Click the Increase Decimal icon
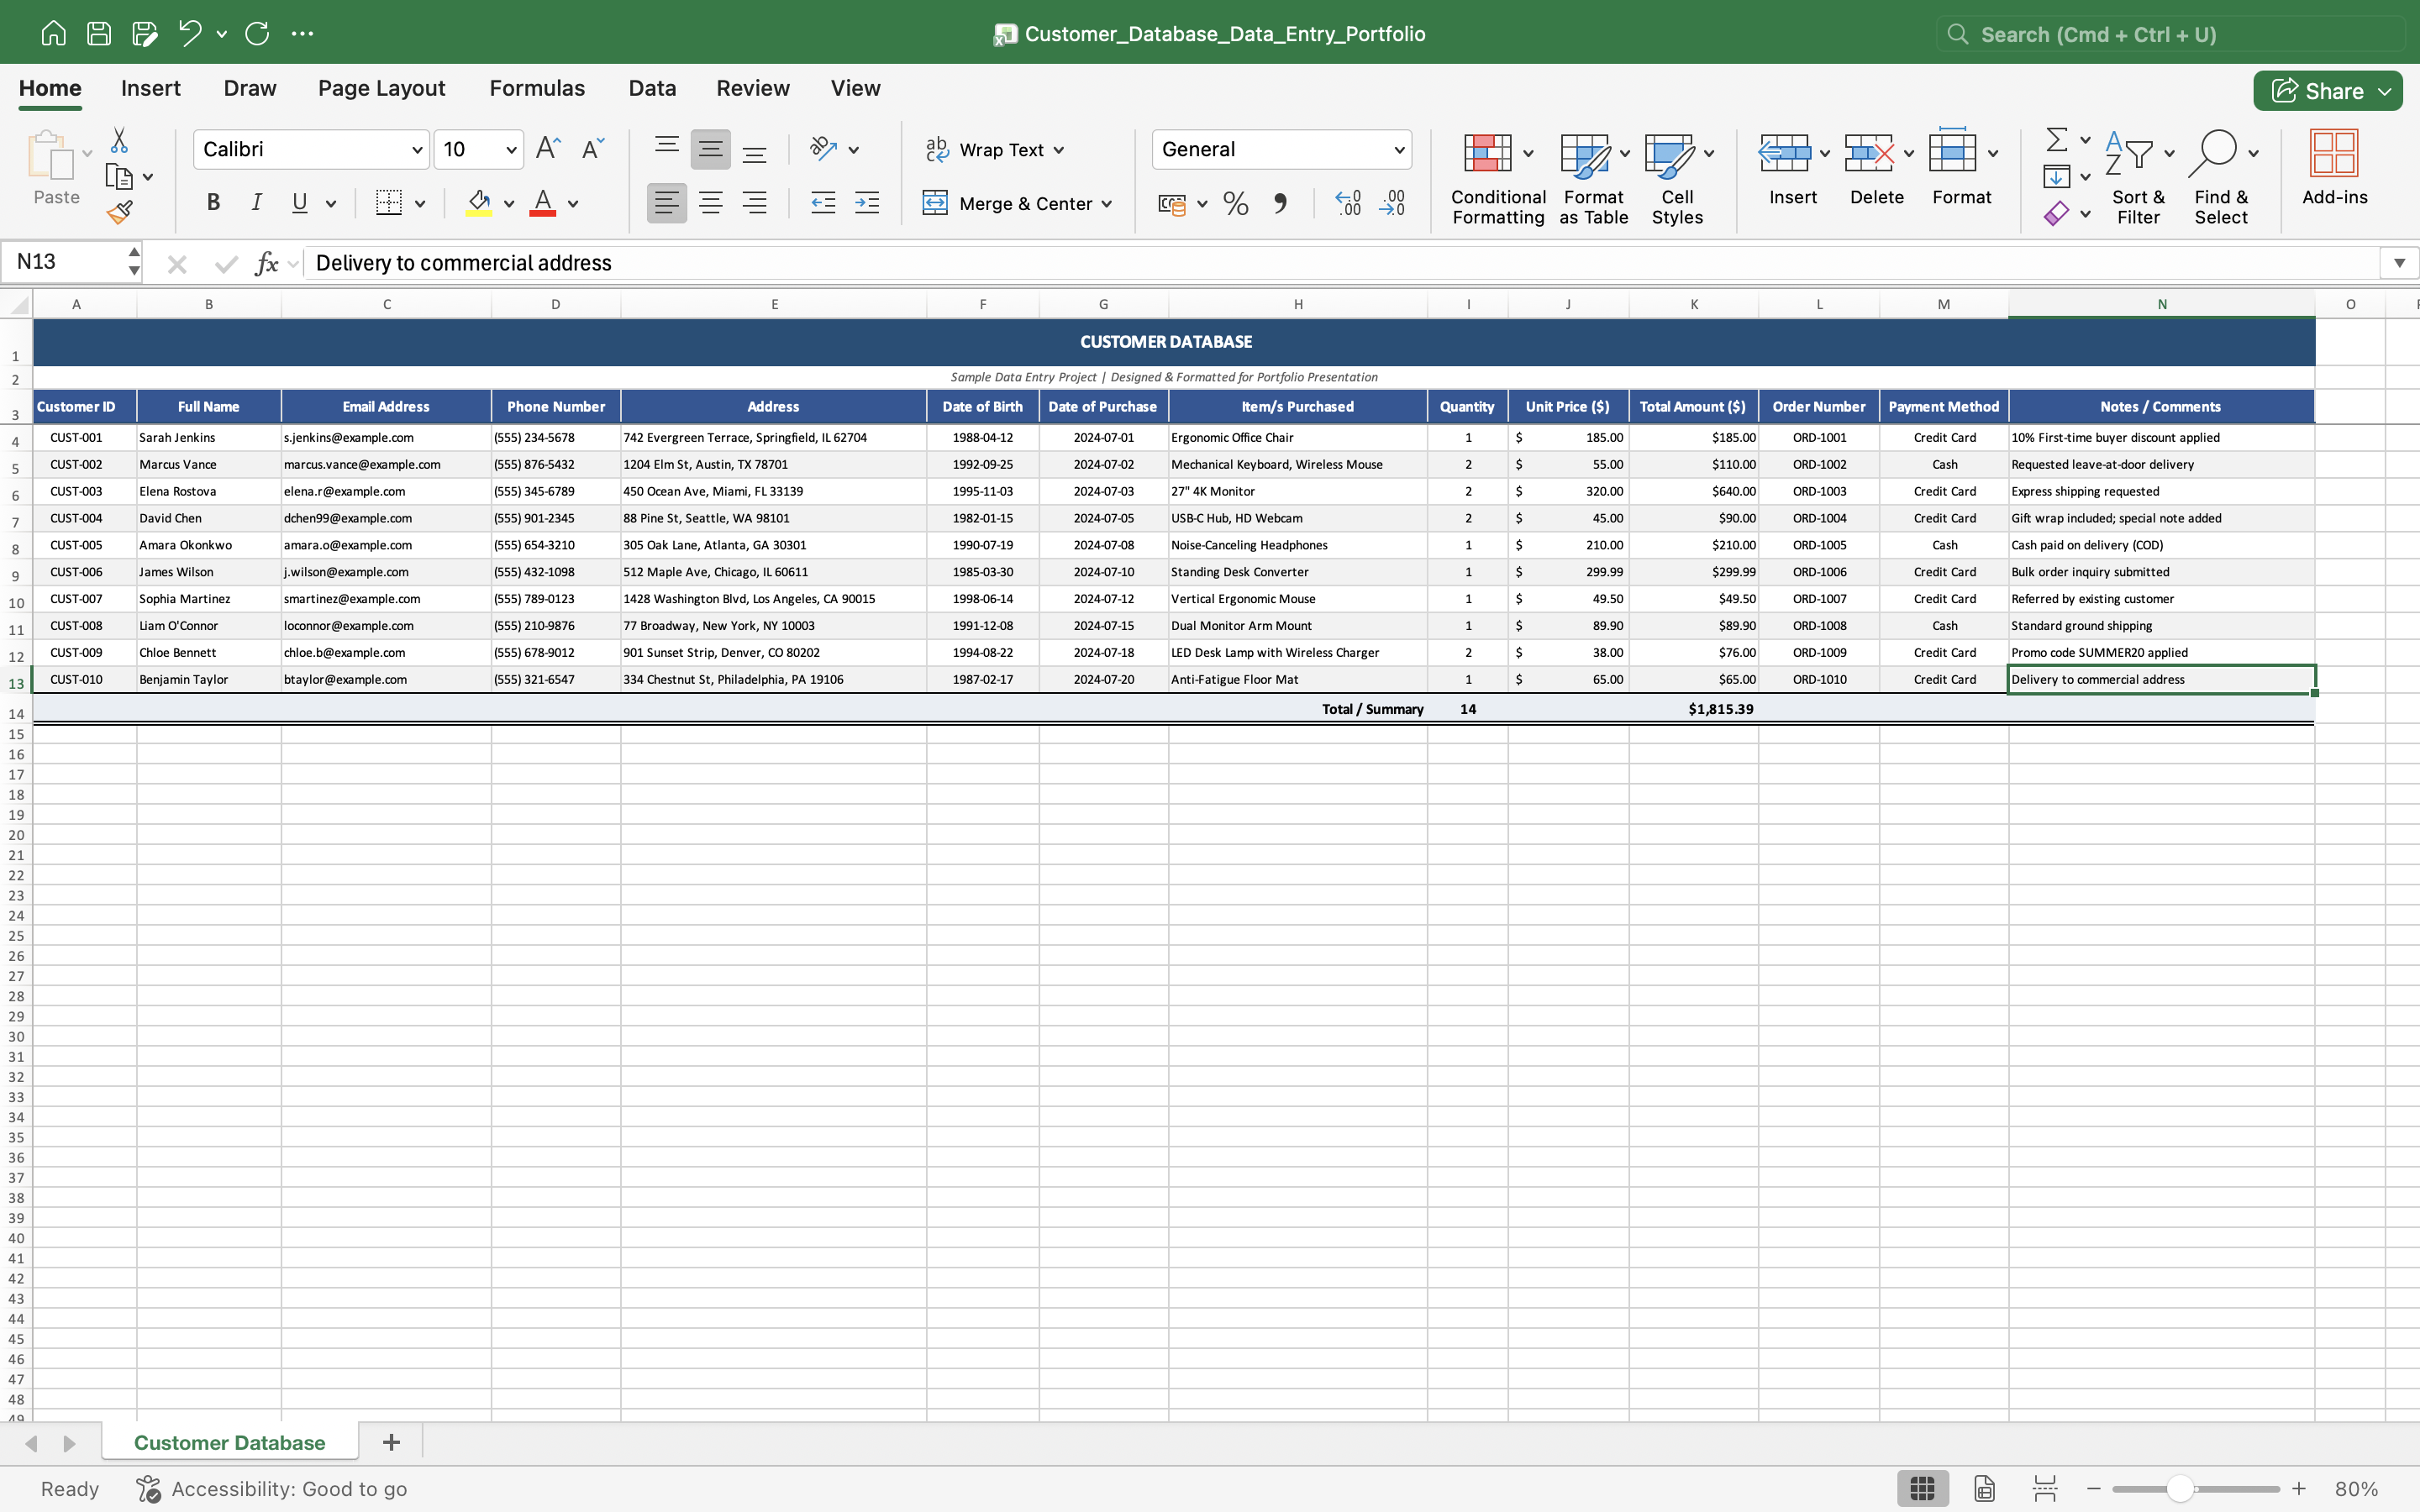The height and width of the screenshot is (1512, 2420). [x=1348, y=204]
